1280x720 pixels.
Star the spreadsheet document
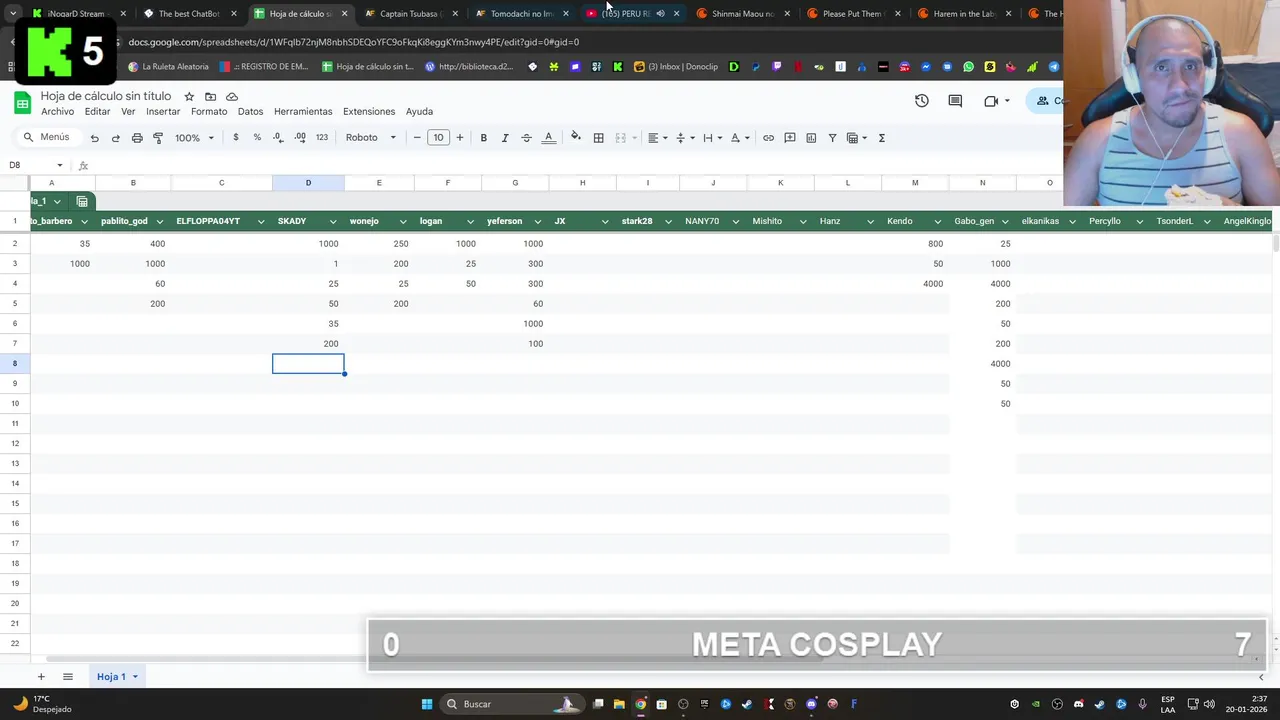189,97
